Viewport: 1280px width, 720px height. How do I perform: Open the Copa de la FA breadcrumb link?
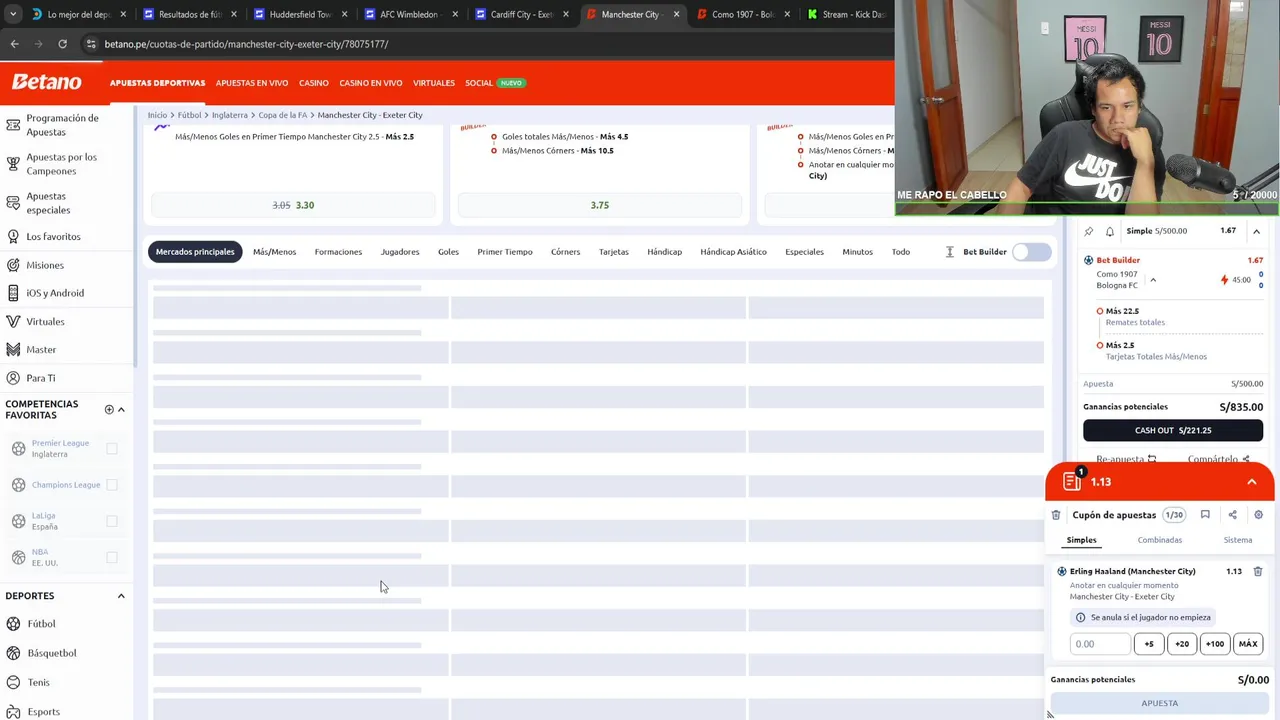point(283,115)
